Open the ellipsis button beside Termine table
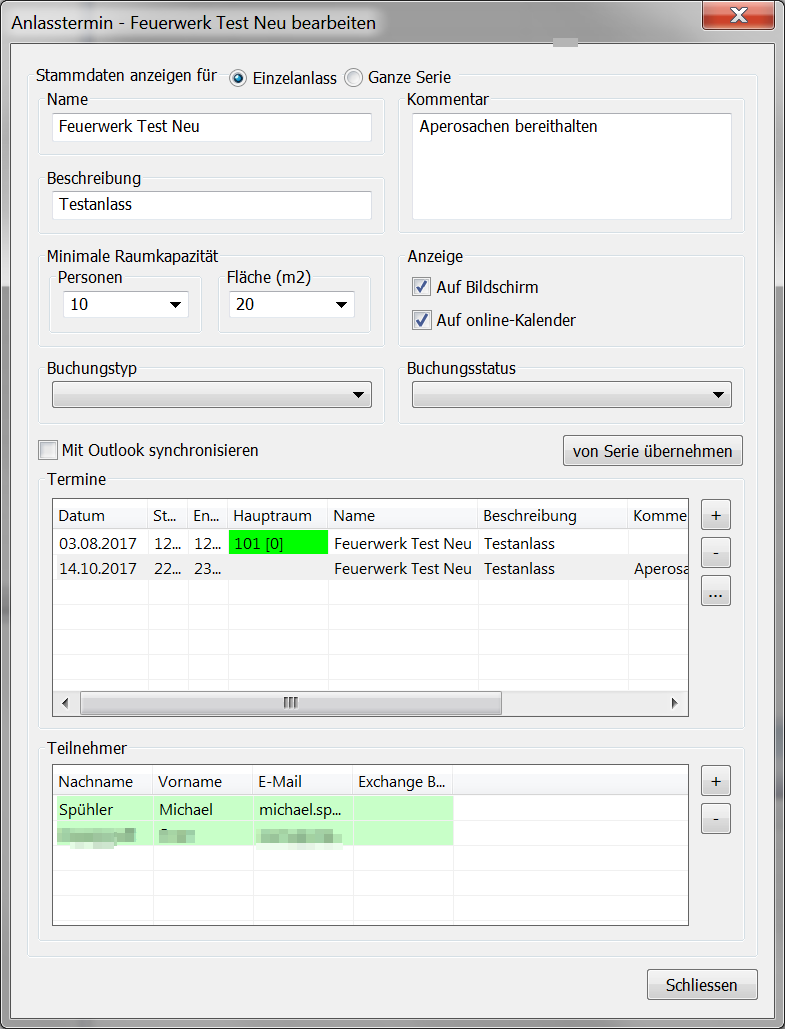The width and height of the screenshot is (785, 1029). [x=716, y=590]
